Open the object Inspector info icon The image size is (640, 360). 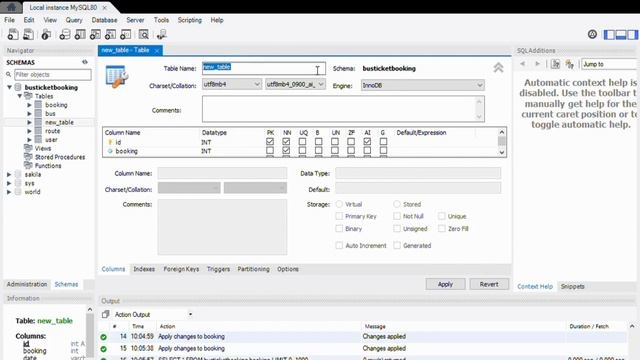click(x=46, y=35)
